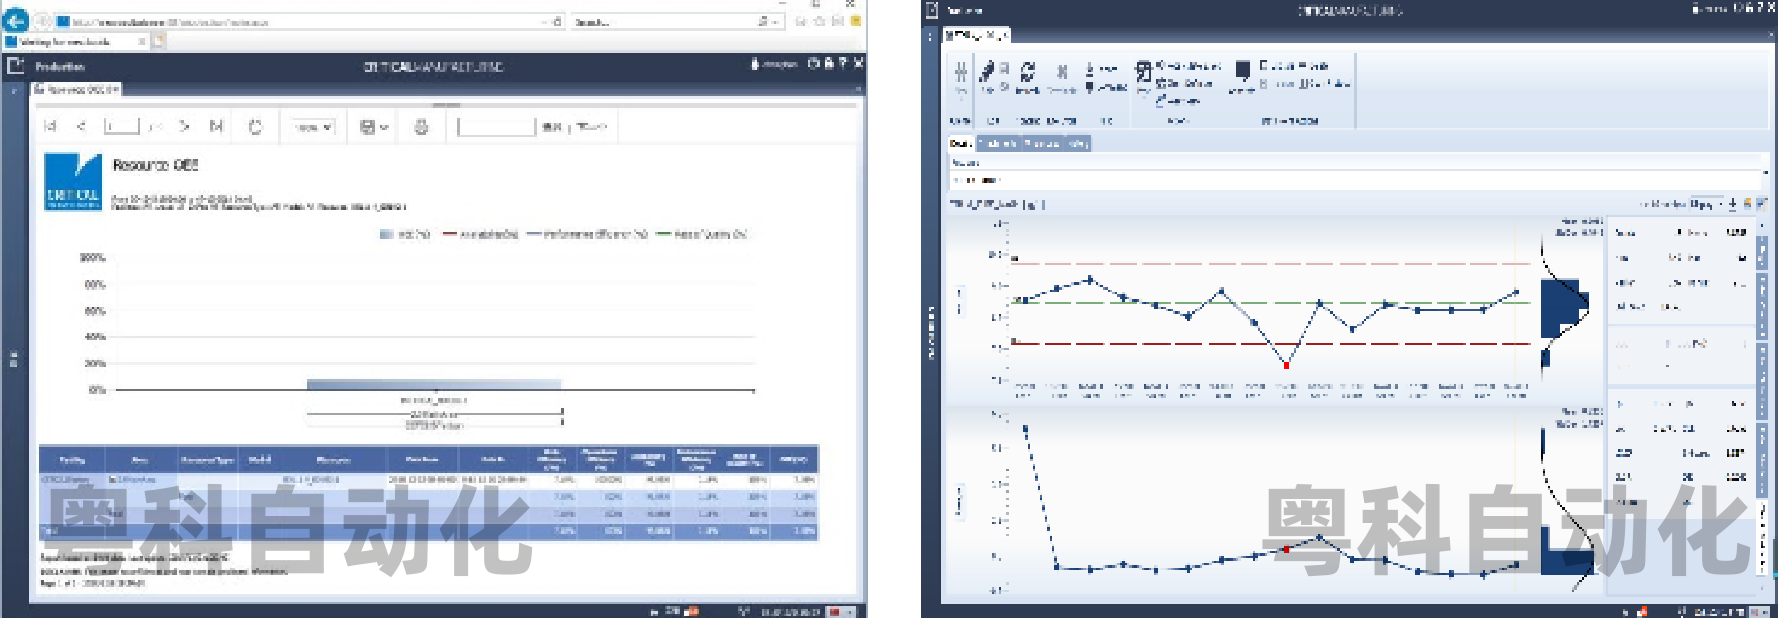This screenshot has height=618, width=1780.
Task: Click the Facility column header in table
Action: click(x=72, y=460)
